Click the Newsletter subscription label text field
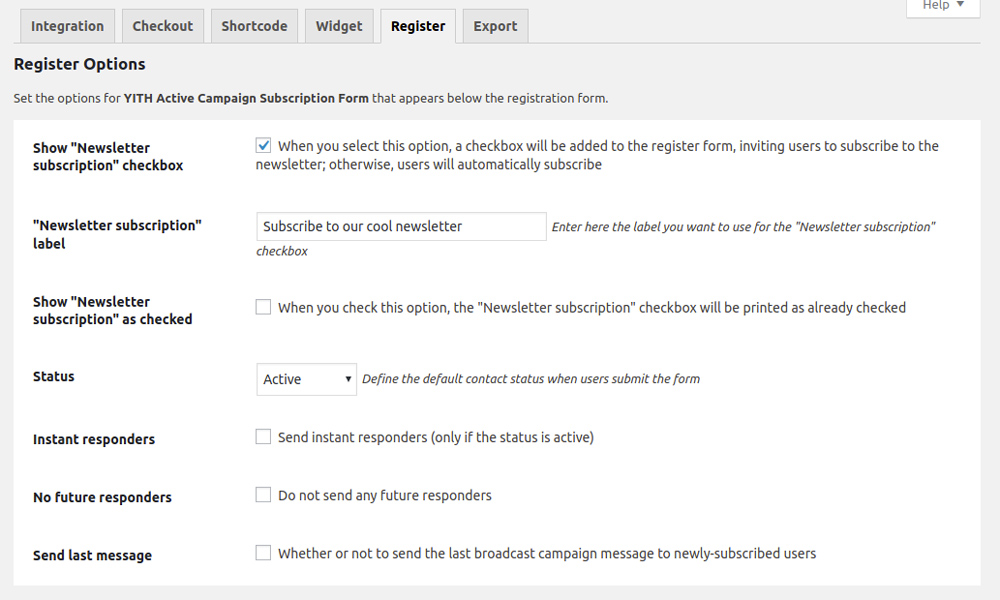1000x600 pixels. (x=401, y=226)
